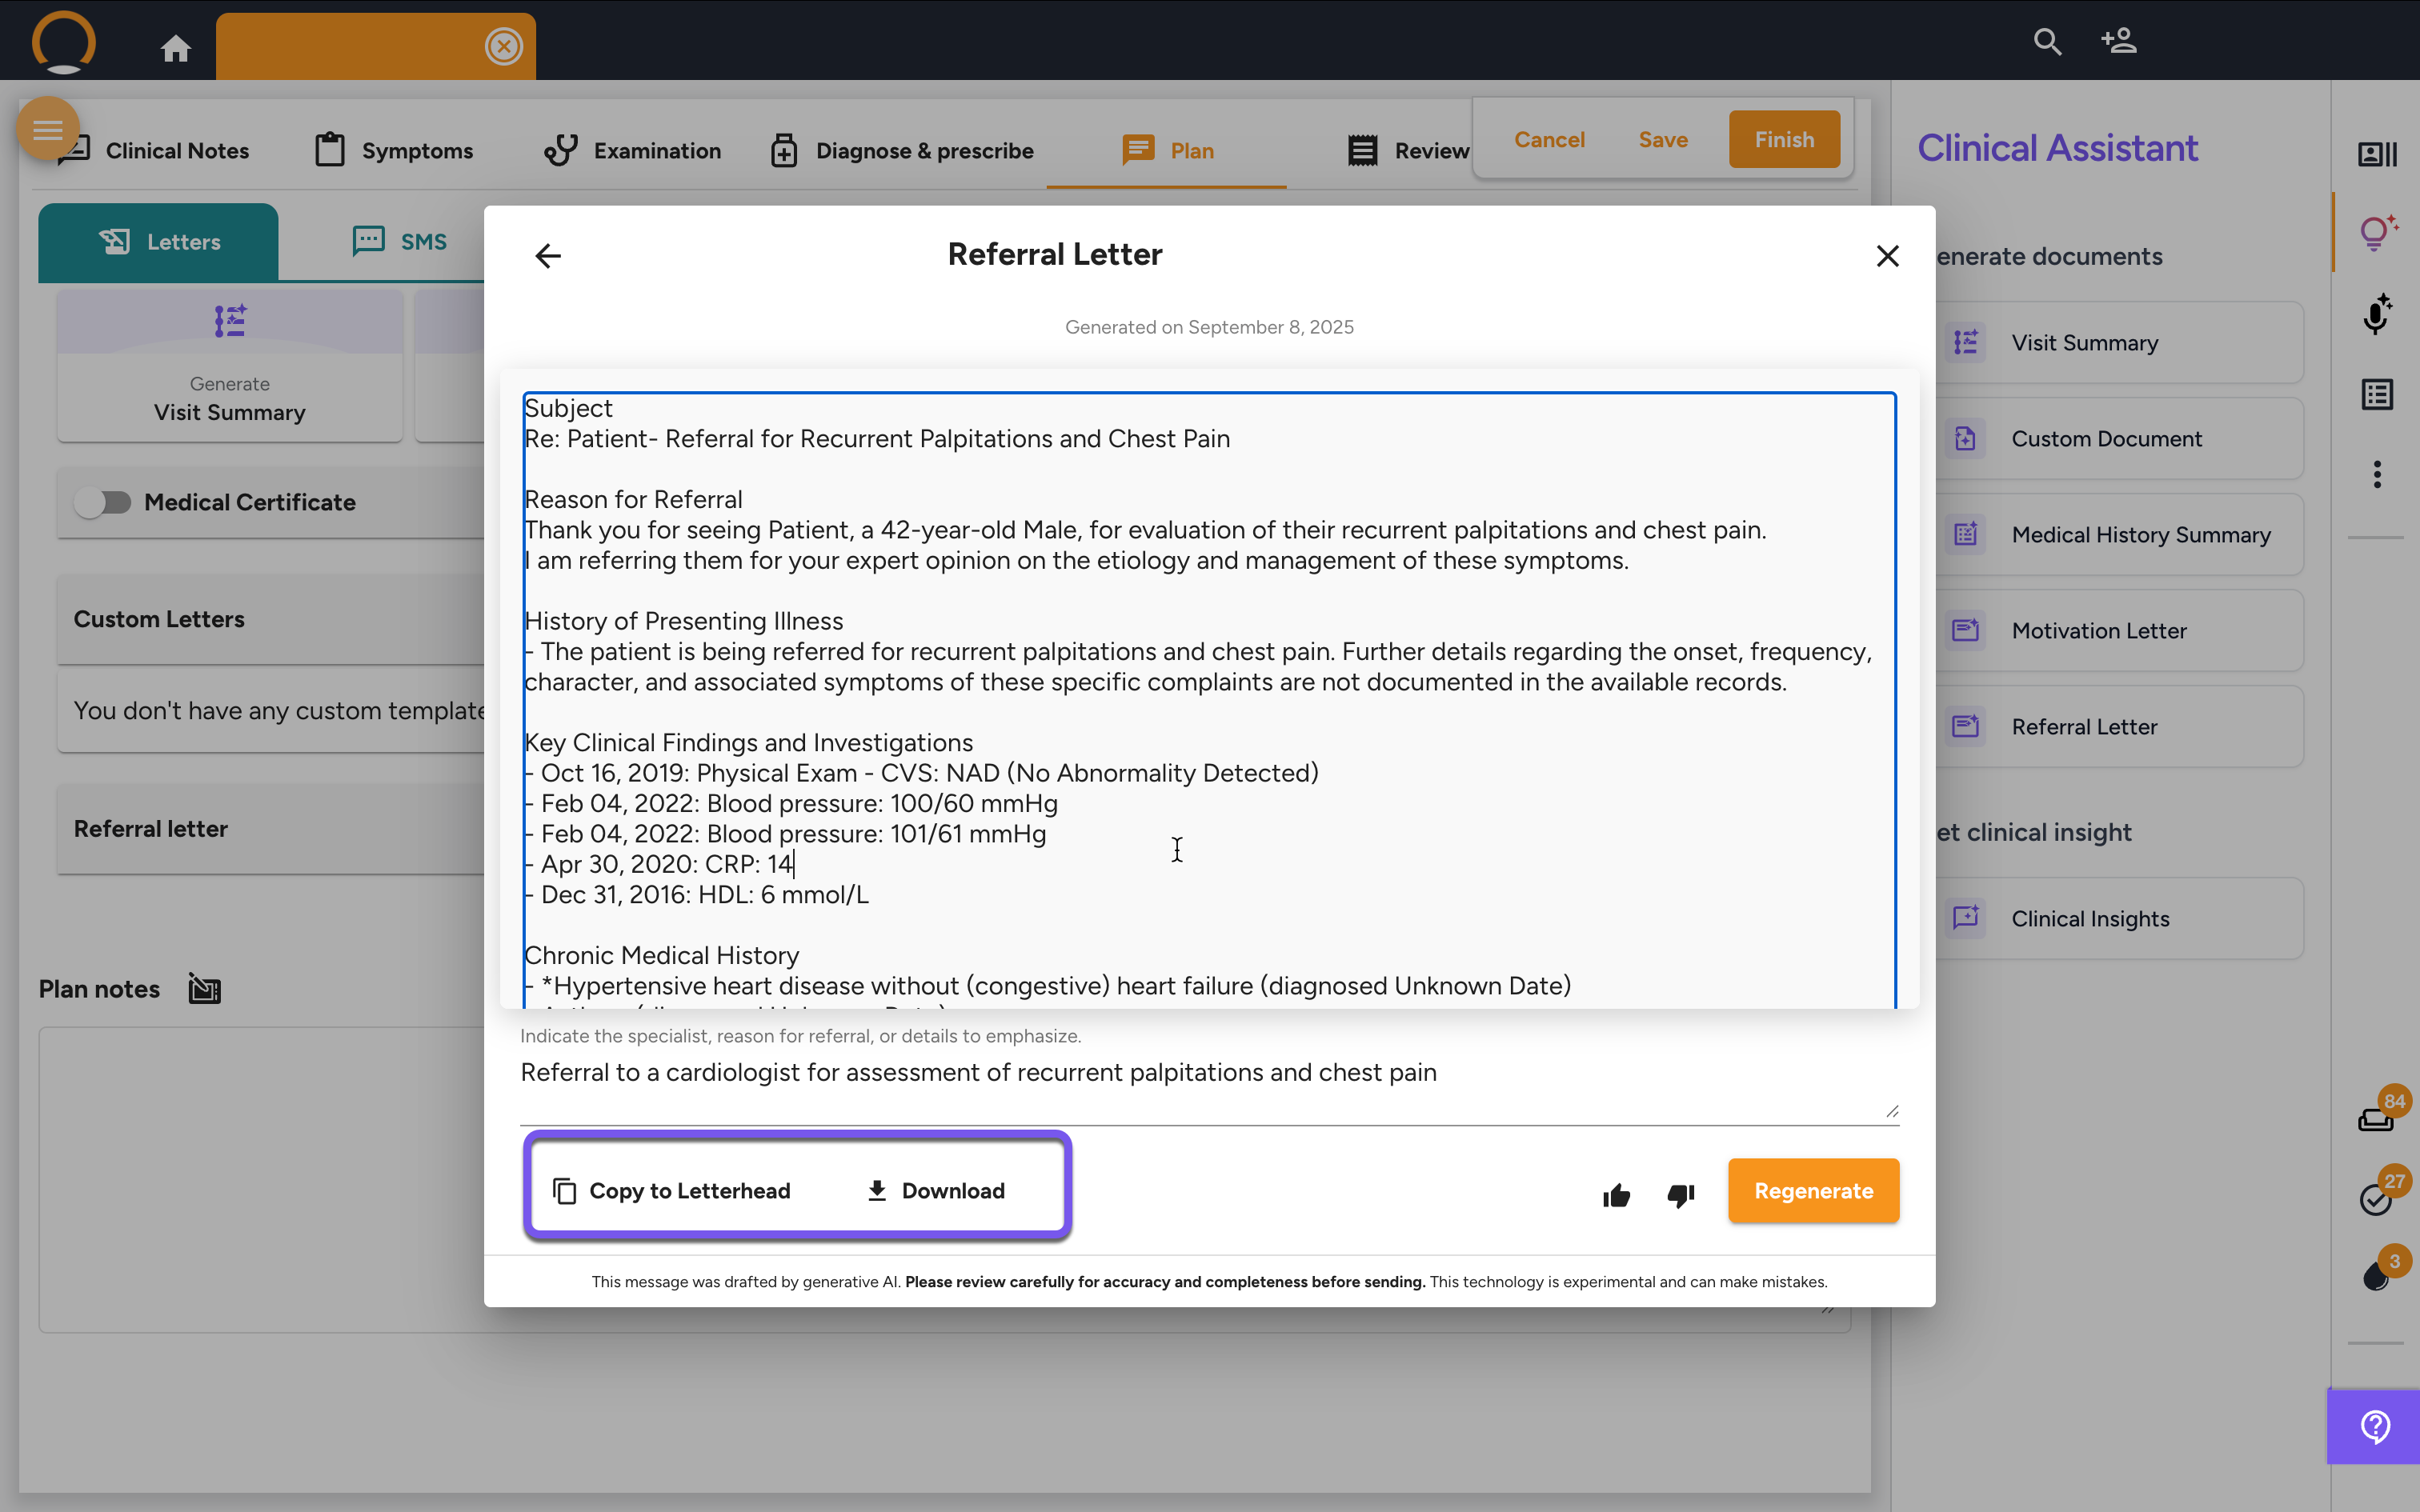Toggle the Medical Certificate switch

[x=103, y=502]
